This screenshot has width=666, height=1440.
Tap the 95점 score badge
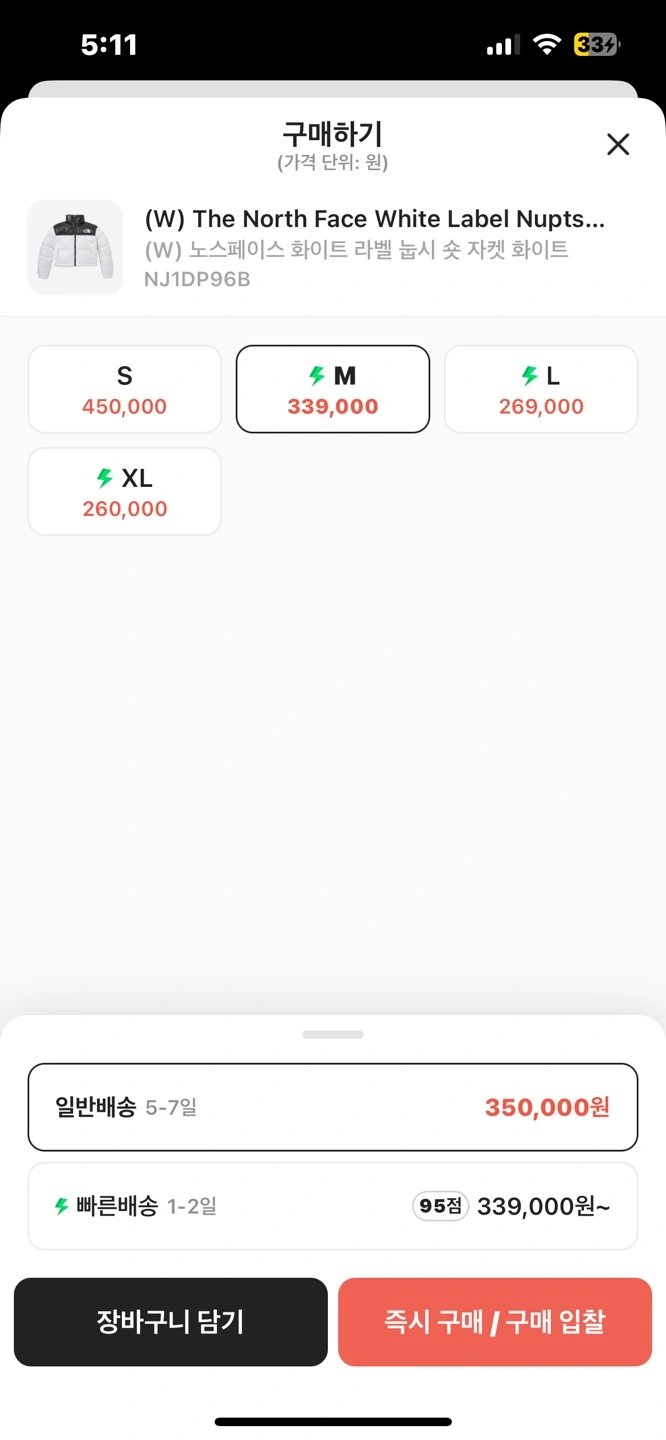[x=440, y=1206]
